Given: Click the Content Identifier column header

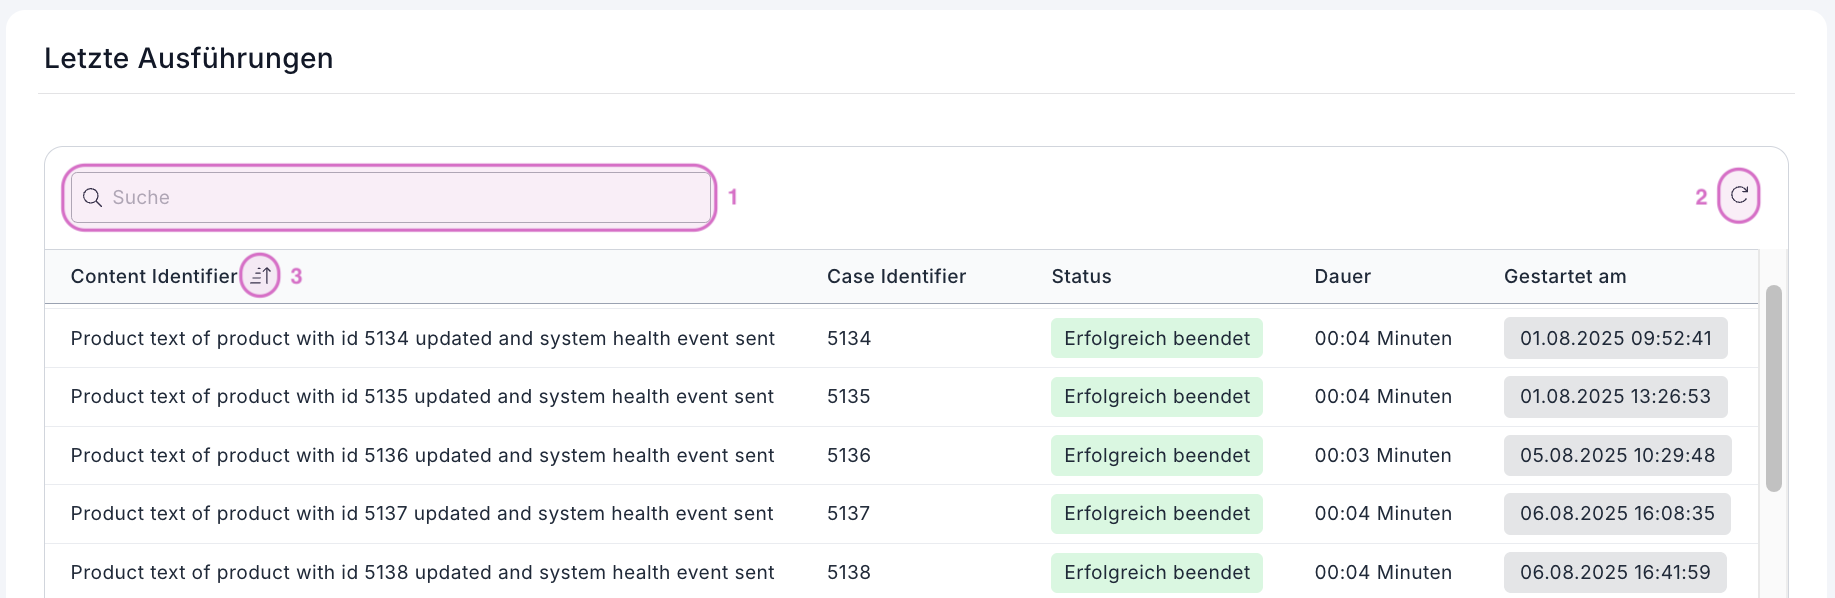Looking at the screenshot, I should 154,277.
